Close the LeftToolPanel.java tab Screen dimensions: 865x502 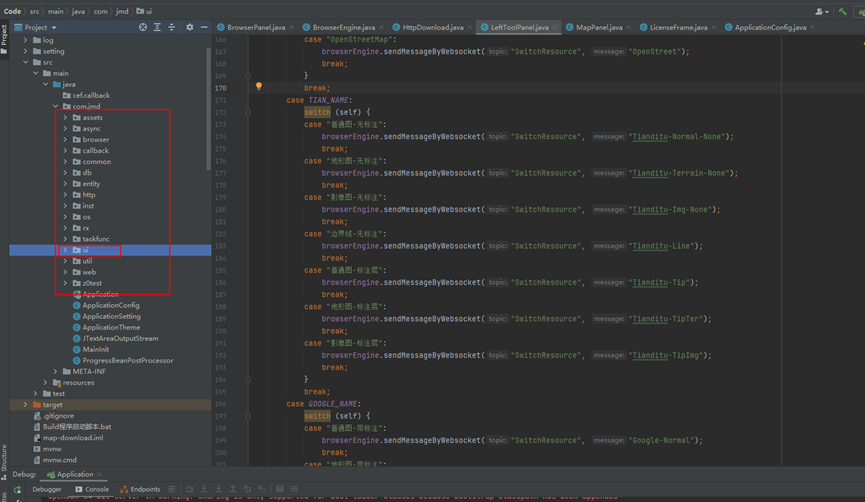click(554, 28)
